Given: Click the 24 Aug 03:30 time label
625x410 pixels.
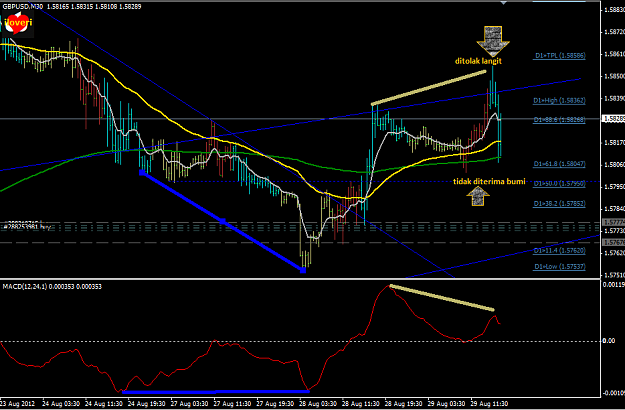Looking at the screenshot, I should [x=60, y=404].
